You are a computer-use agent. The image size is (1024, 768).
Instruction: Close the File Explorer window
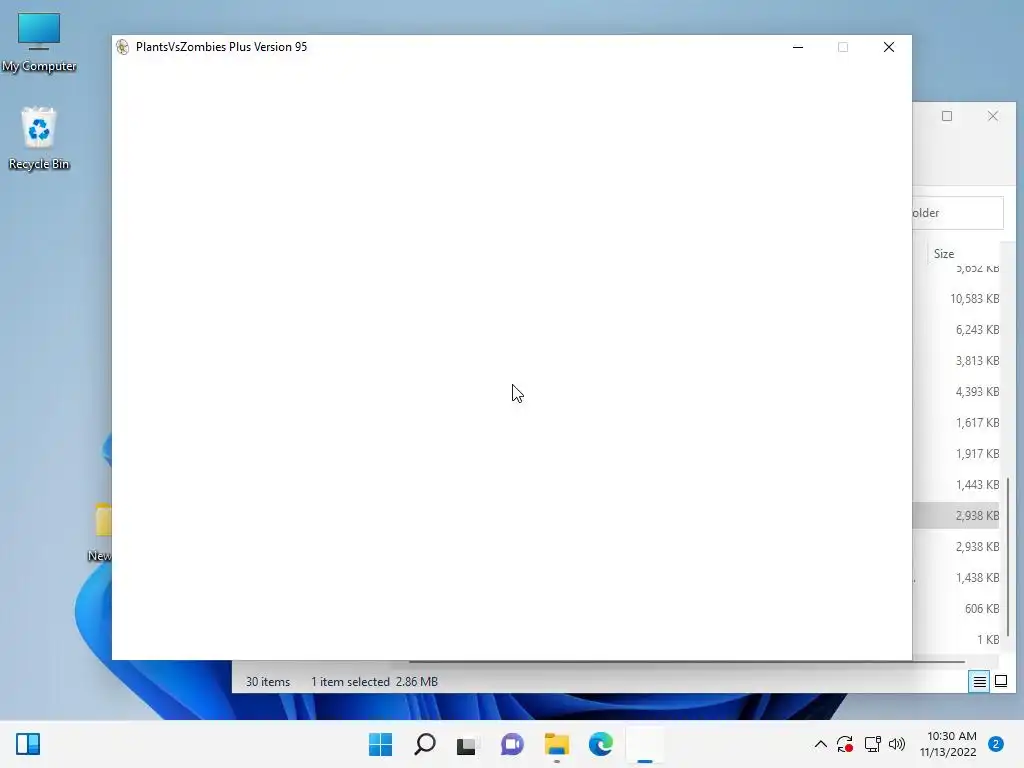(993, 116)
